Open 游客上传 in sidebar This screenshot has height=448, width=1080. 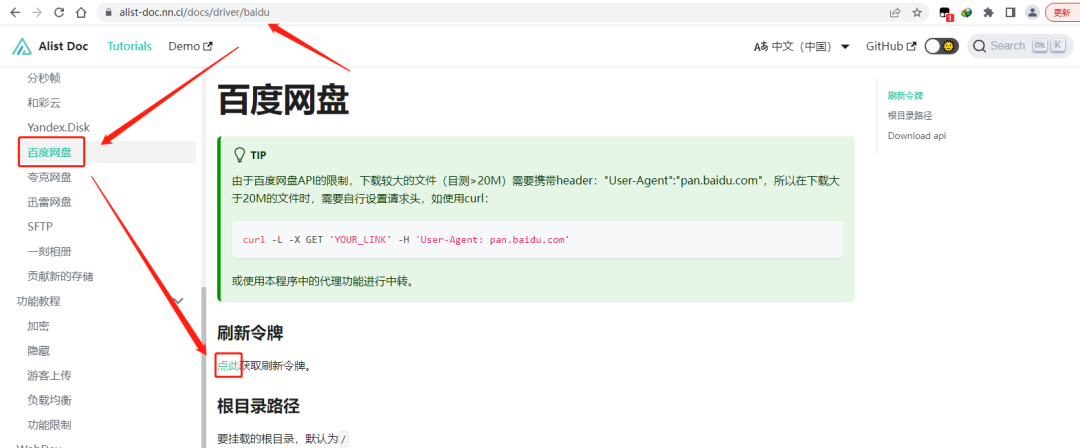[50, 376]
